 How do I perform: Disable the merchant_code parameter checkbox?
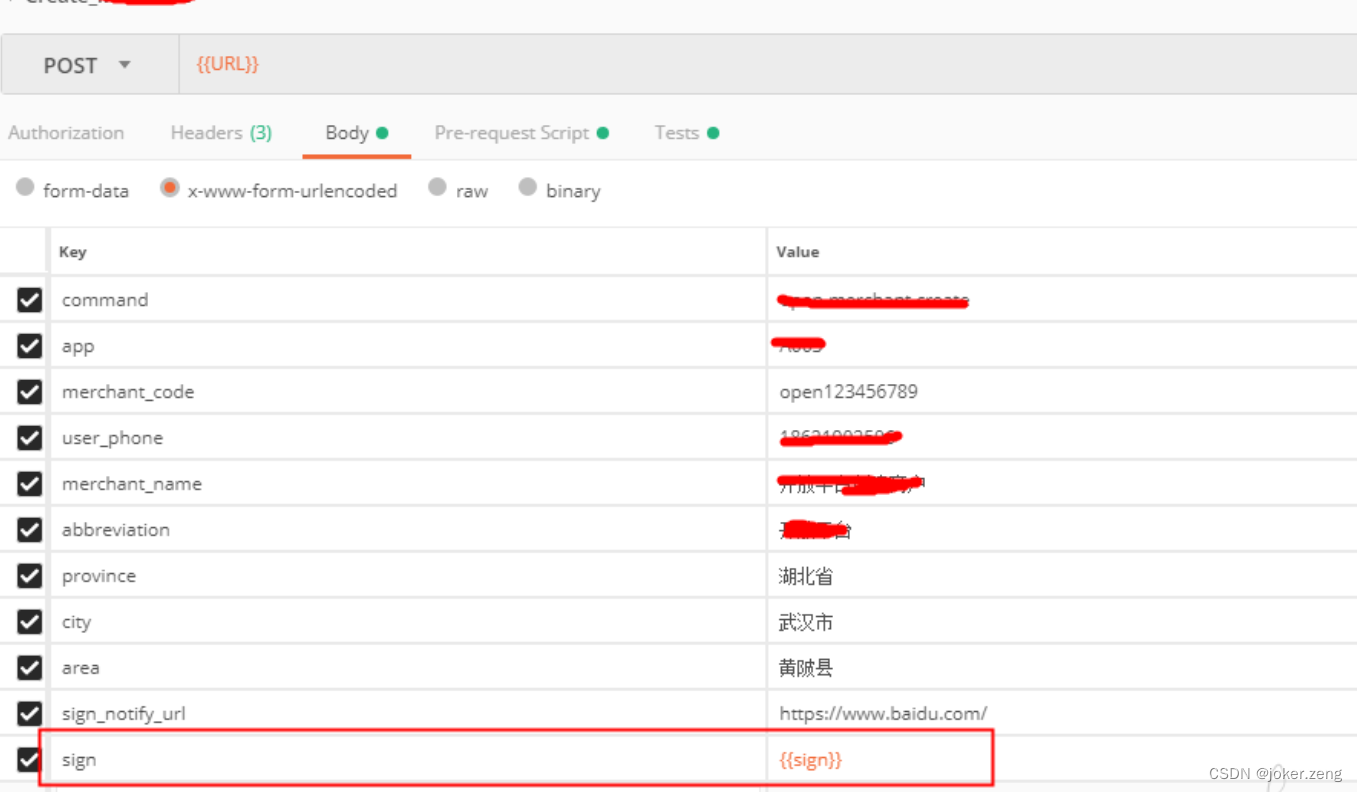tap(28, 391)
